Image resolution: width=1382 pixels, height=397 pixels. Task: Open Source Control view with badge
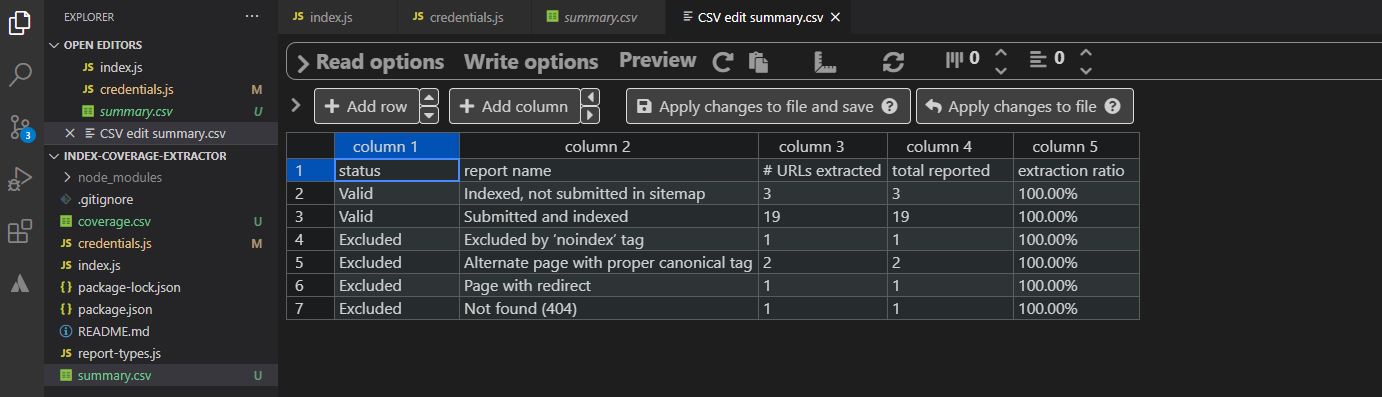click(21, 128)
